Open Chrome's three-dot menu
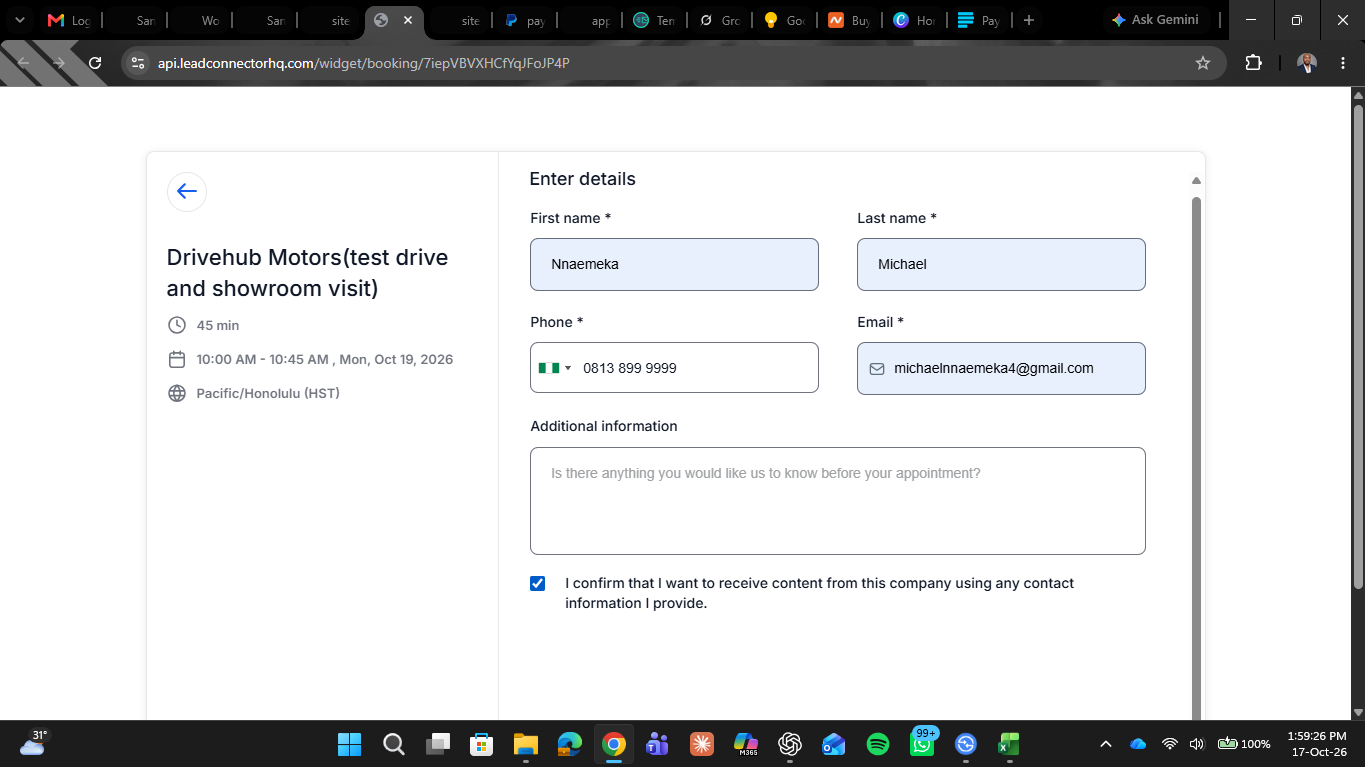The width and height of the screenshot is (1365, 767). point(1341,63)
